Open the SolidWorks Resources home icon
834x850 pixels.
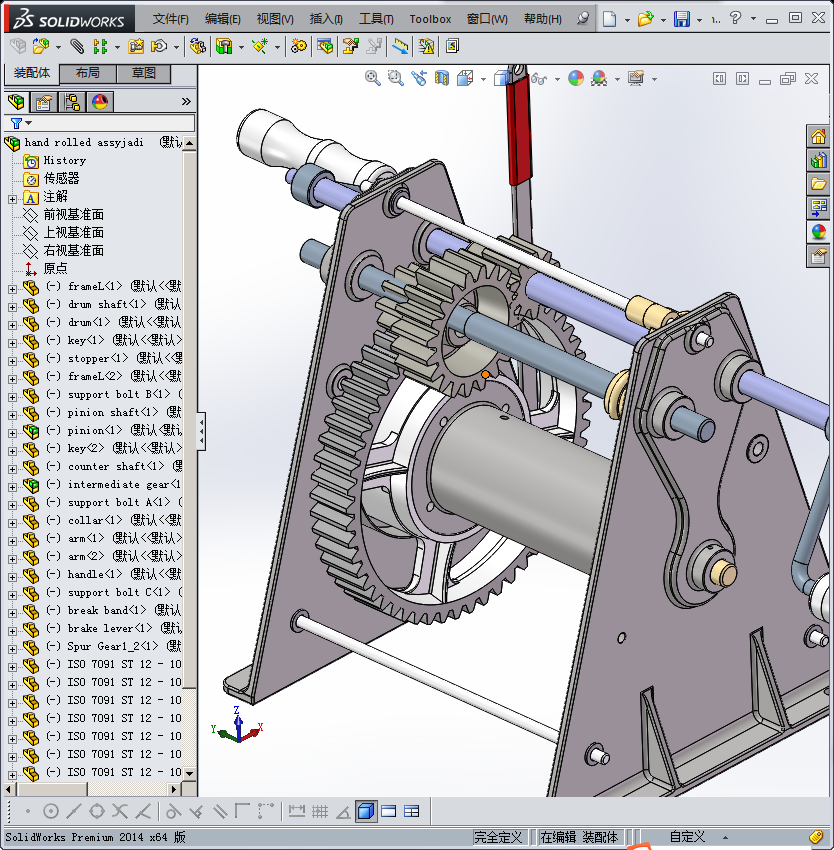(x=819, y=137)
